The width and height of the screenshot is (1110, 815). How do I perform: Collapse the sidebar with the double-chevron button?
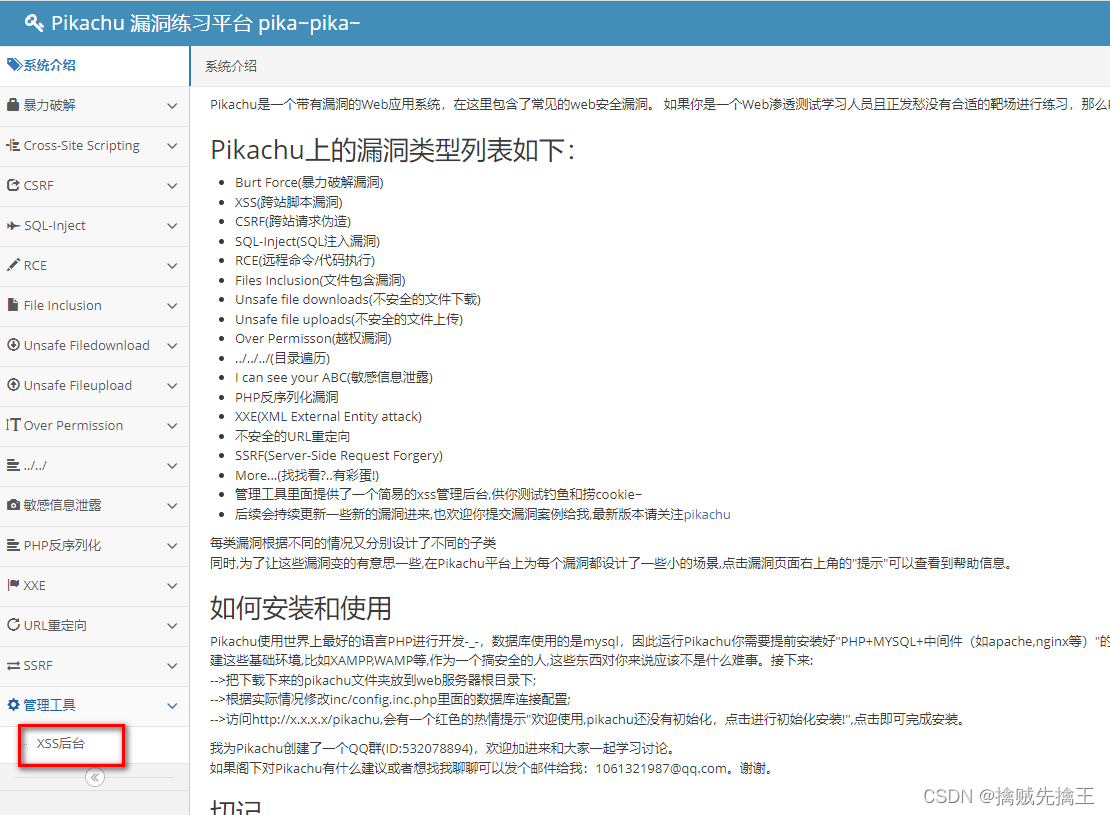tap(95, 777)
